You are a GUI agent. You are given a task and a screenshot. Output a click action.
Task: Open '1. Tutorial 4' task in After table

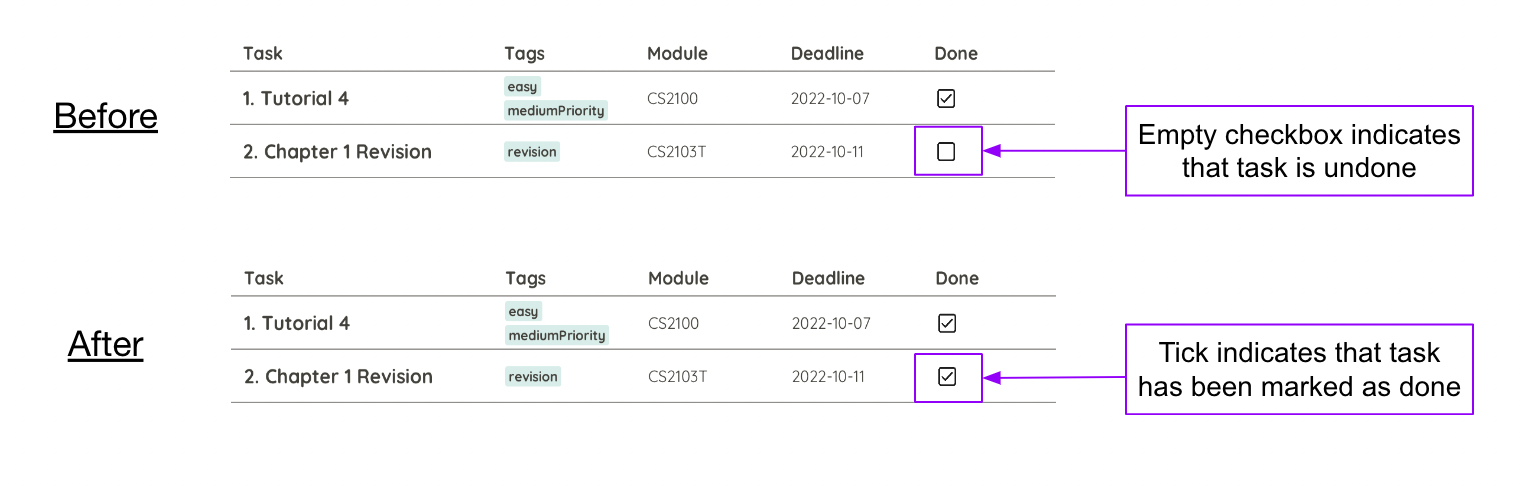click(297, 324)
